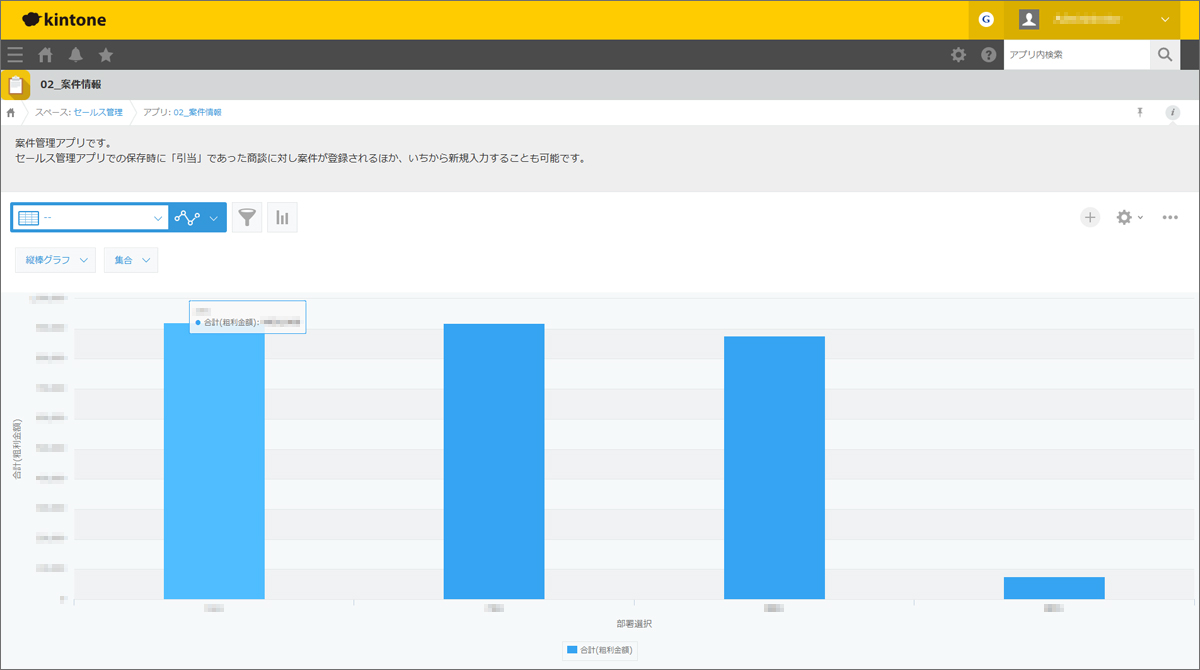
Task: Click the breadcrumb home icon
Action: [10, 112]
